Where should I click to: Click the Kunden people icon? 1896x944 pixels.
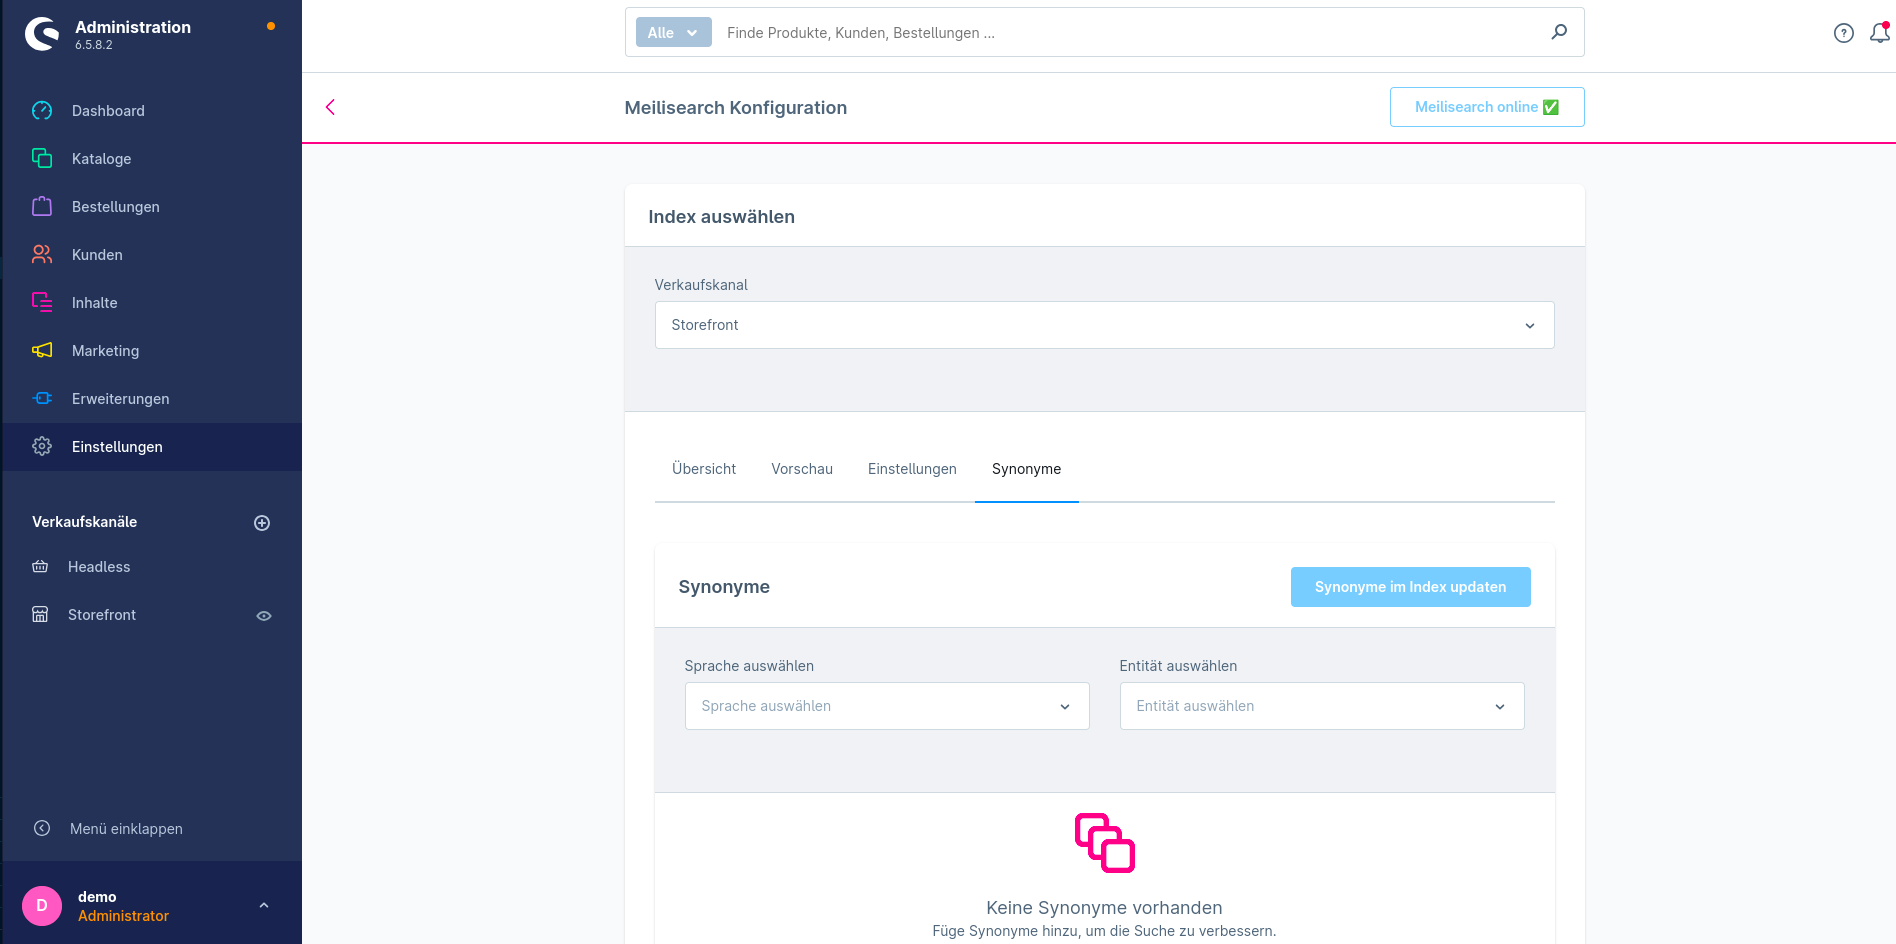(x=42, y=255)
